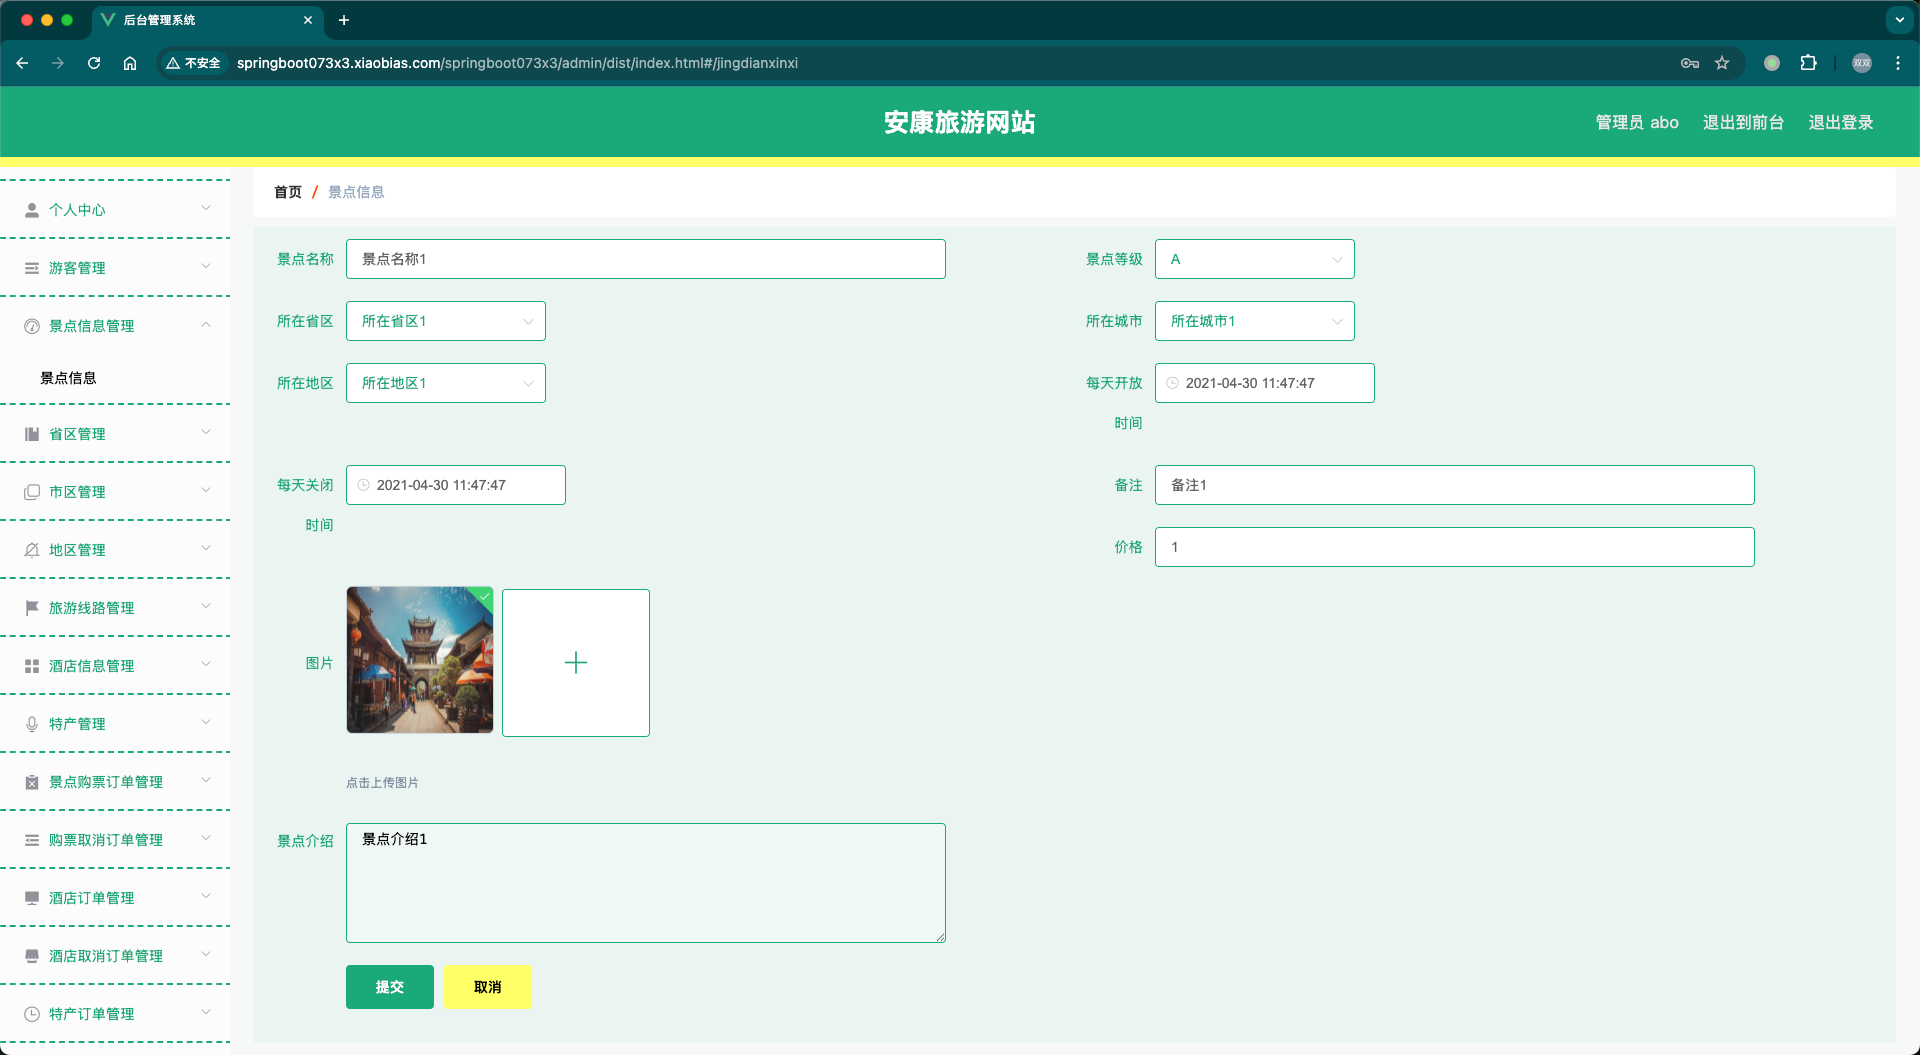
Task: Open the 购票取消订单管理 menu
Action: pos(115,840)
